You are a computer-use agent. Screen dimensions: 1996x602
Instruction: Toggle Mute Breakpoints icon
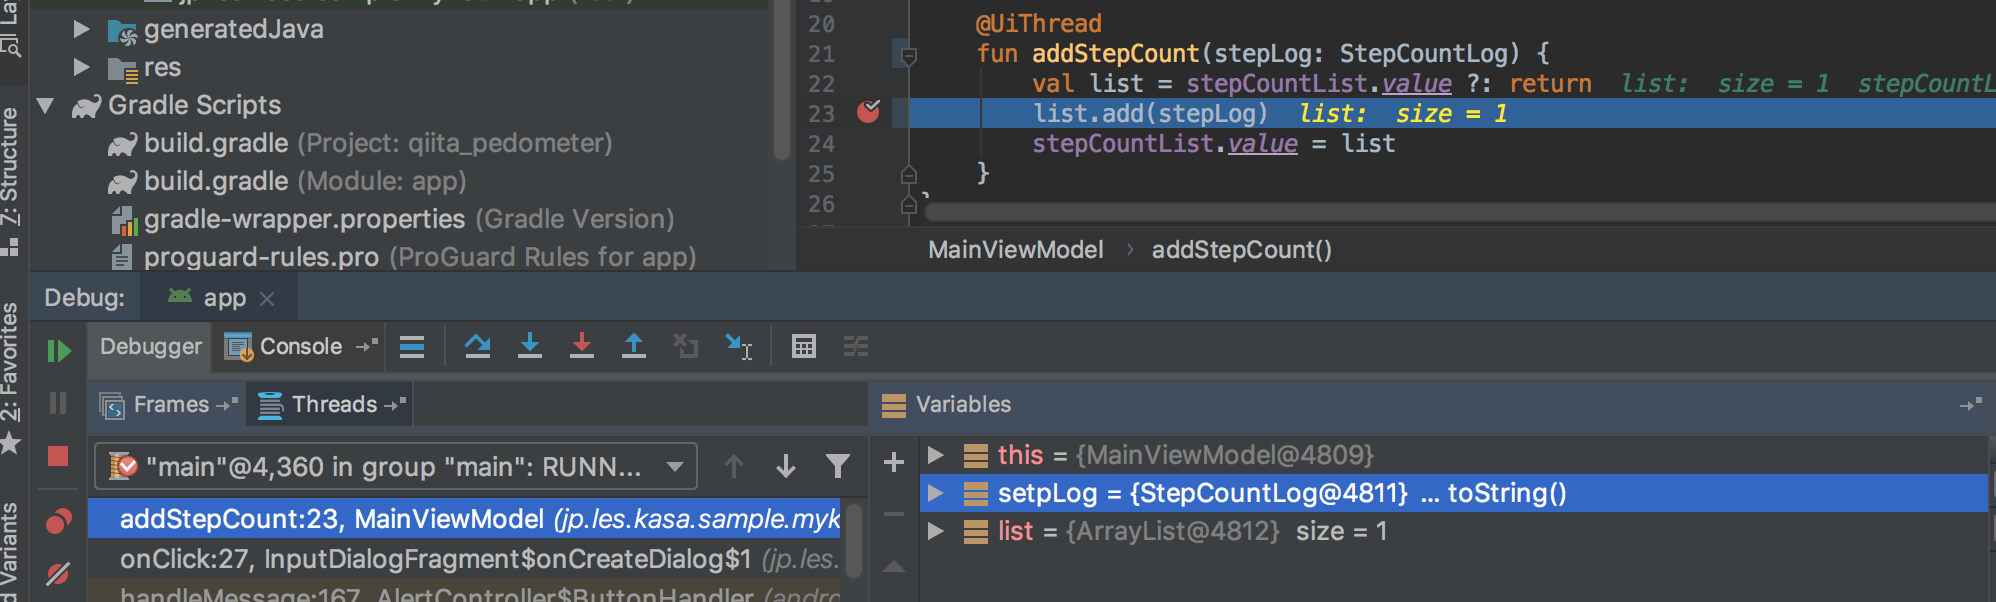58,573
